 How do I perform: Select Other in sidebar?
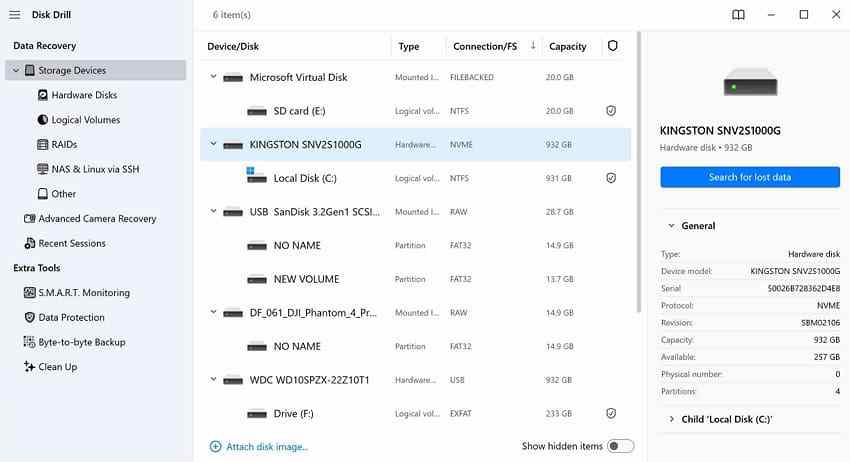(x=63, y=194)
